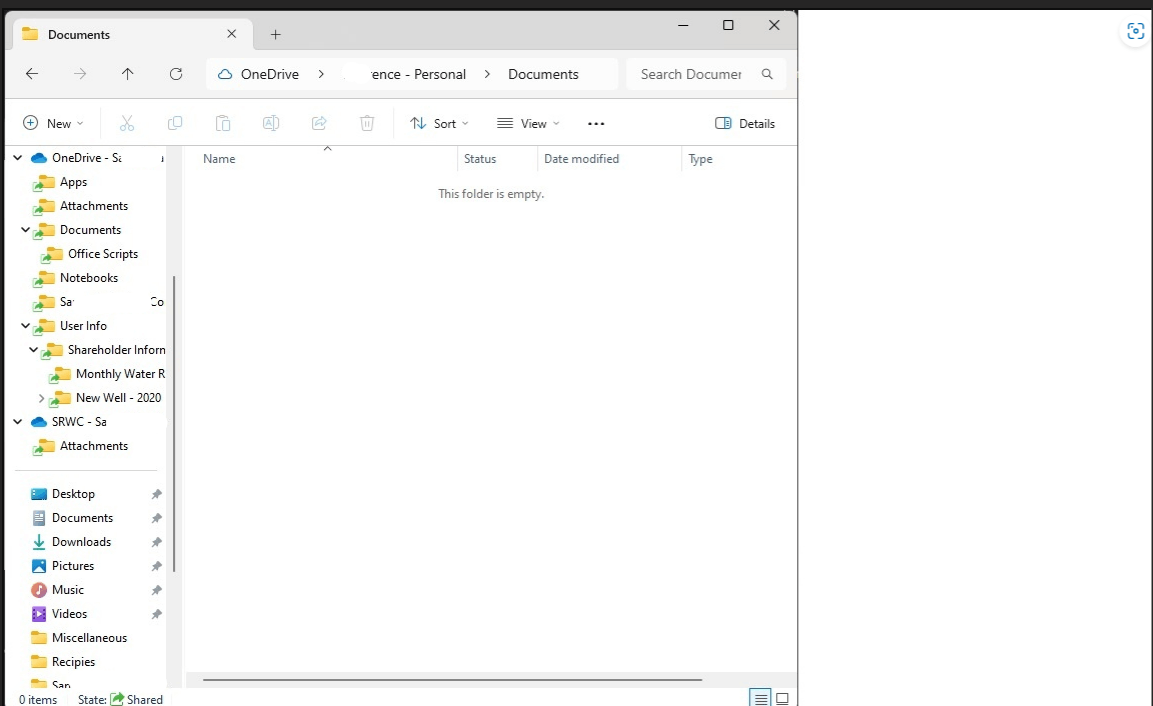This screenshot has height=706, width=1153.
Task: Switch to list view in status bar
Action: click(x=782, y=697)
